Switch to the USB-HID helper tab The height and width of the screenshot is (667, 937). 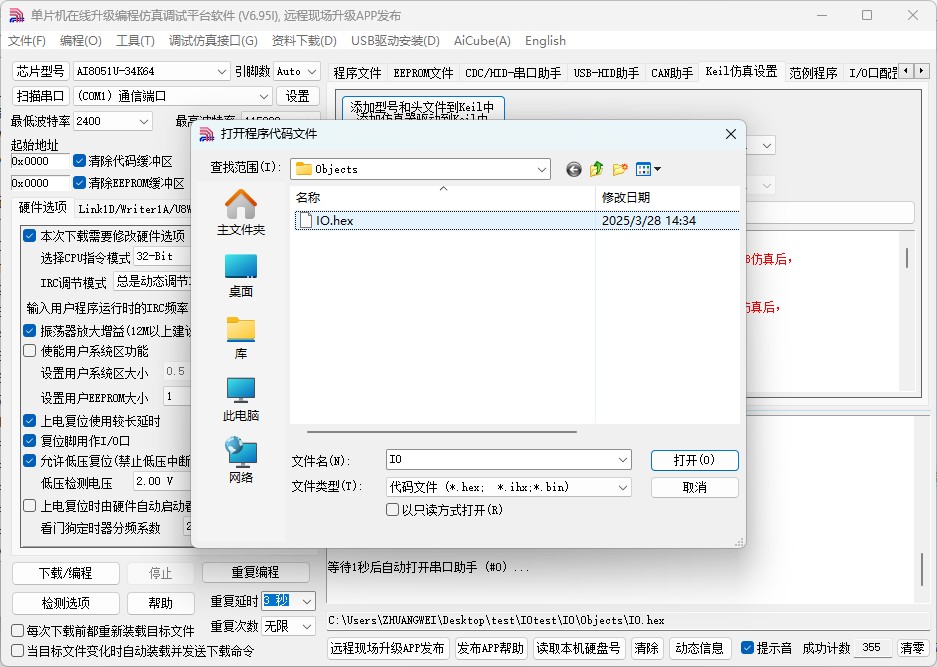pos(606,73)
